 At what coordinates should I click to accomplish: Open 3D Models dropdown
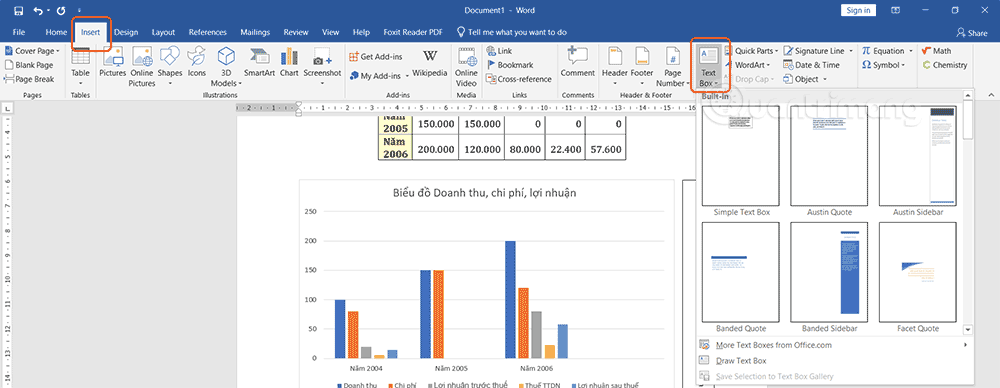tap(226, 66)
